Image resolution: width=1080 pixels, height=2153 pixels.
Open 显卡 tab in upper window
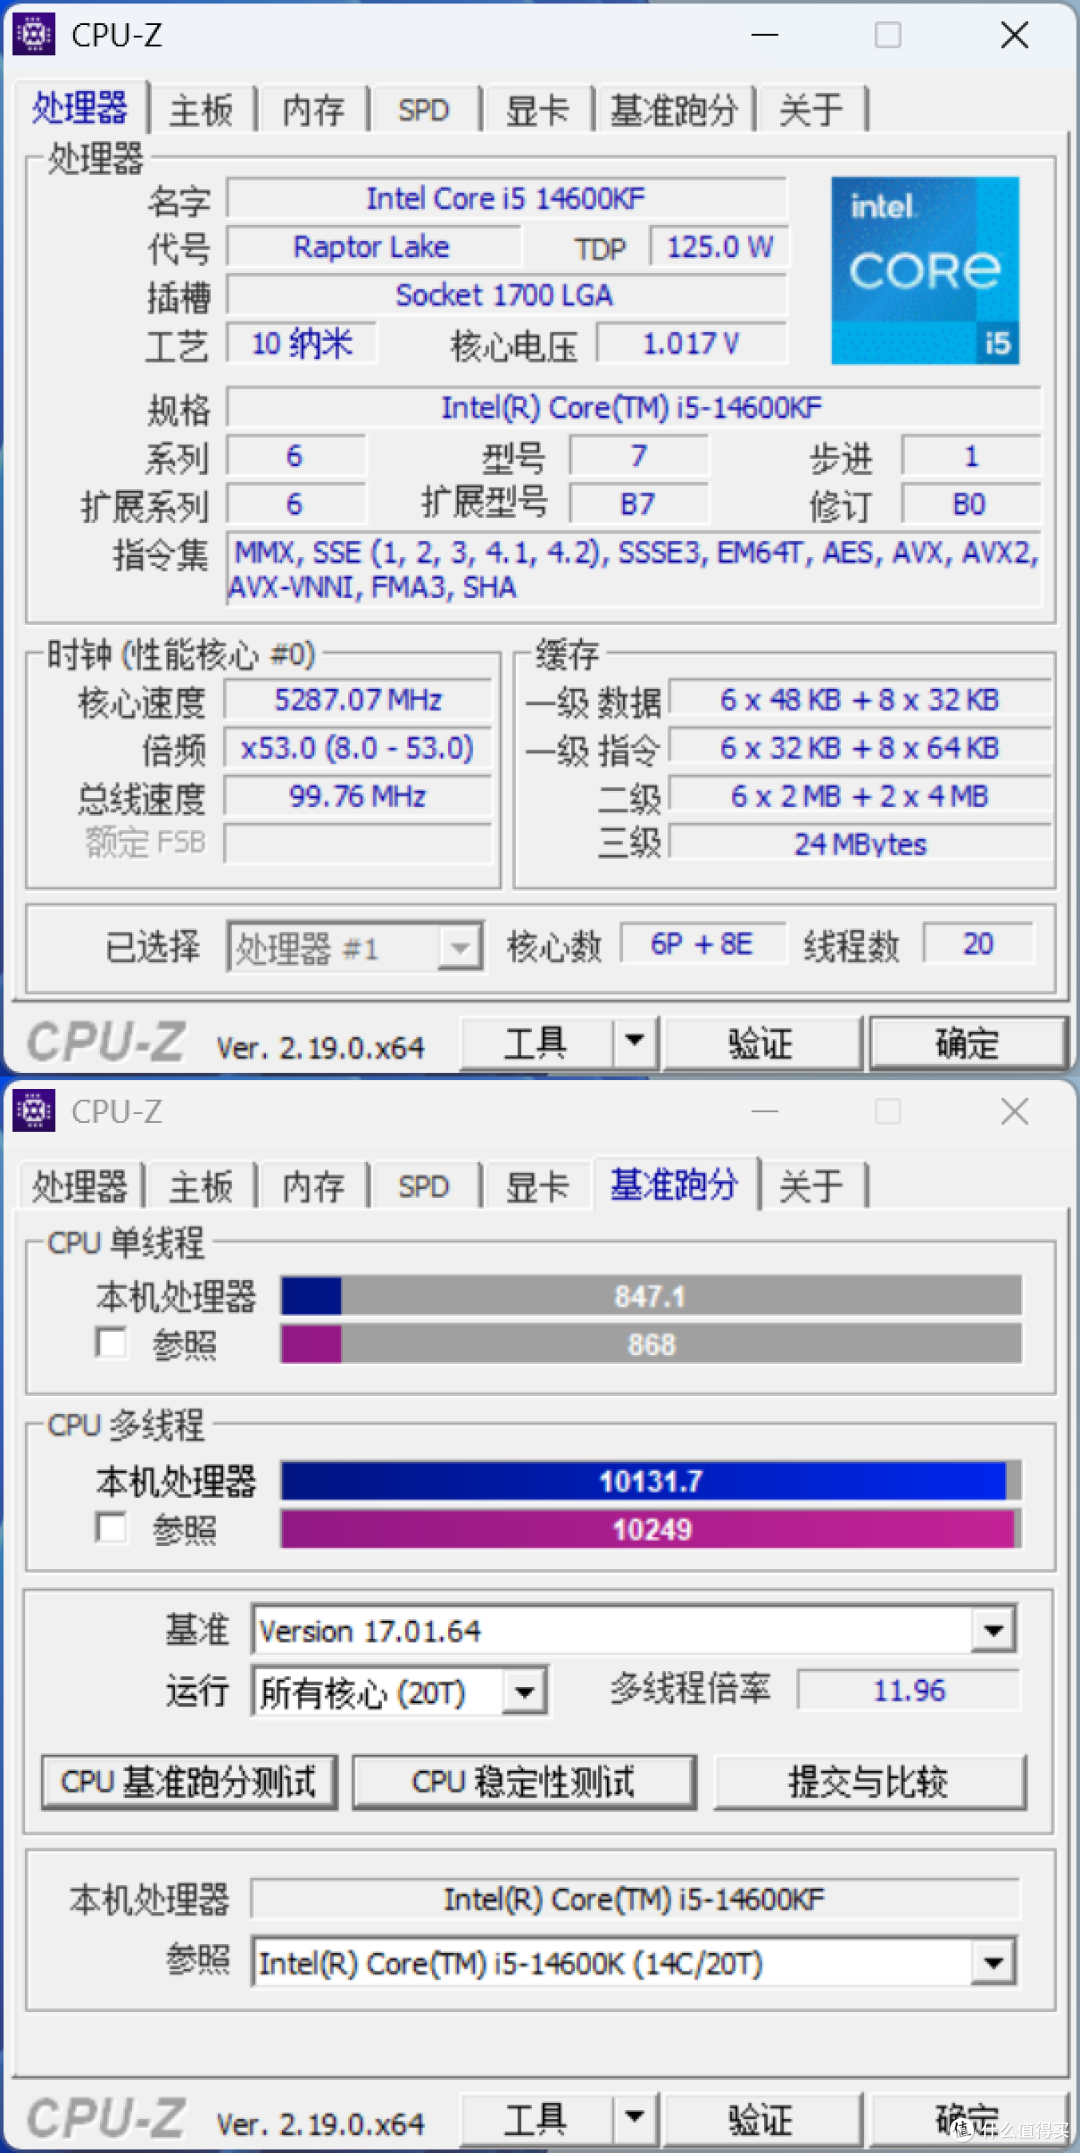[x=537, y=110]
